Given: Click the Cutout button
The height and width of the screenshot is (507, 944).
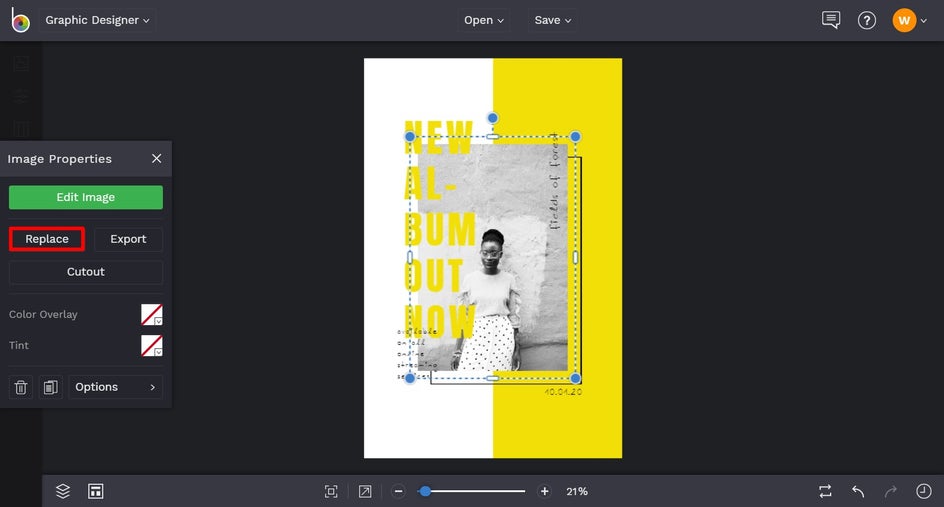Looking at the screenshot, I should click(85, 272).
